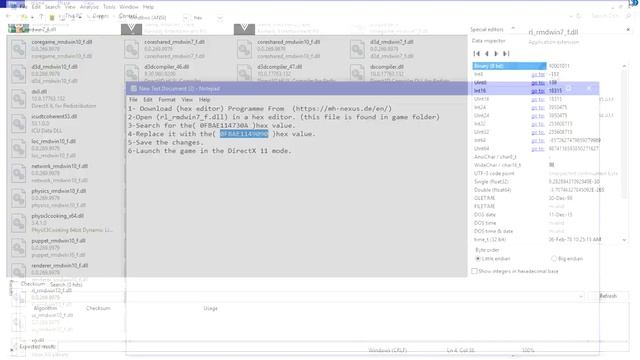The image size is (640, 360).
Task: Open HxD Tools menu
Action: (109, 7)
